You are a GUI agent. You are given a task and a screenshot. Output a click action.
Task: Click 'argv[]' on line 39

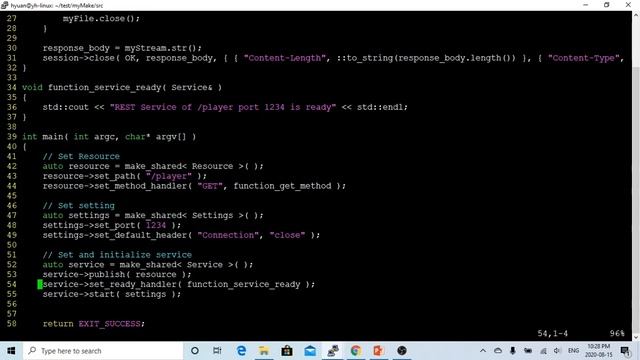[x=171, y=137]
